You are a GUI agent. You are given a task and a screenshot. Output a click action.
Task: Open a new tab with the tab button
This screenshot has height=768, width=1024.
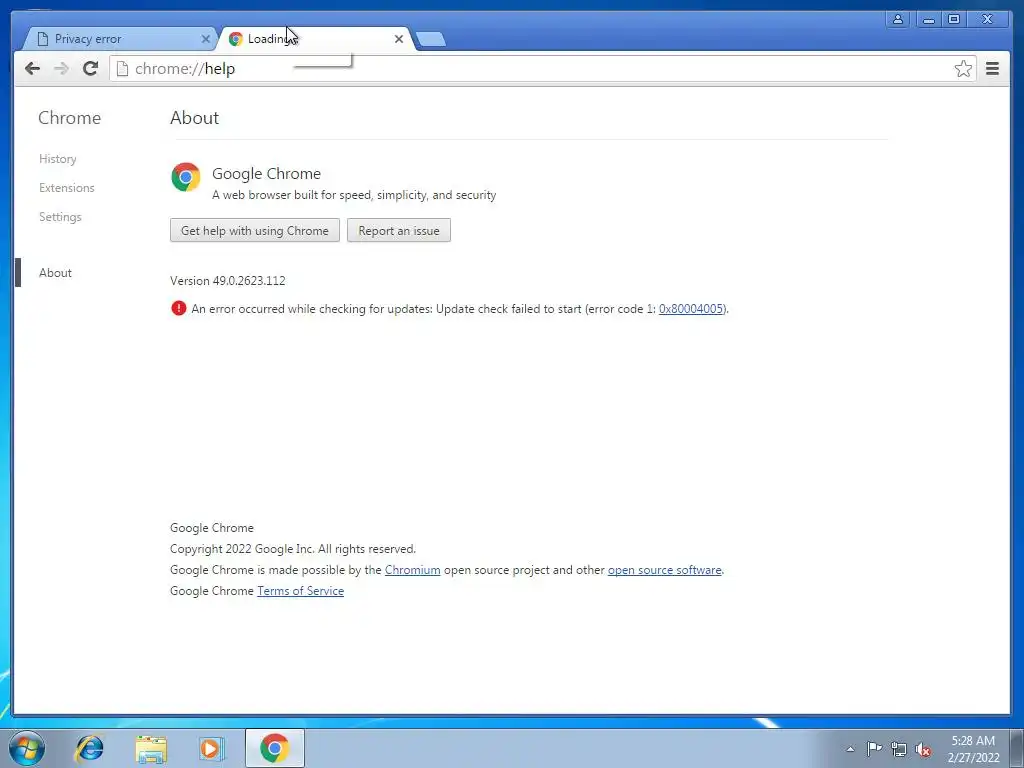(431, 39)
